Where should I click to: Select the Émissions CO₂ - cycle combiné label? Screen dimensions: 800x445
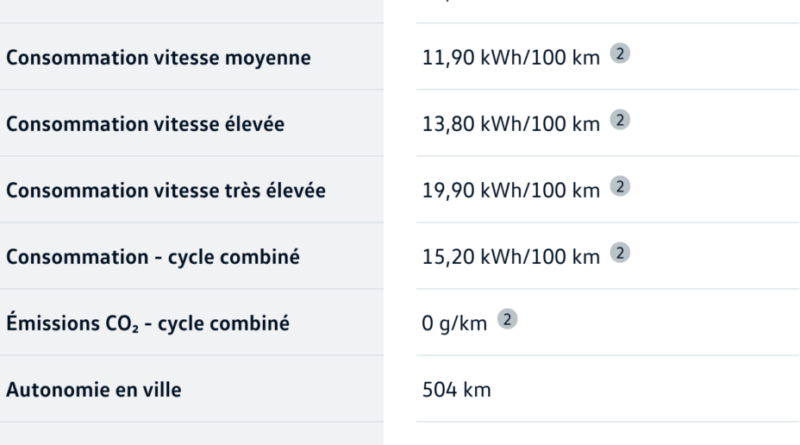click(147, 324)
